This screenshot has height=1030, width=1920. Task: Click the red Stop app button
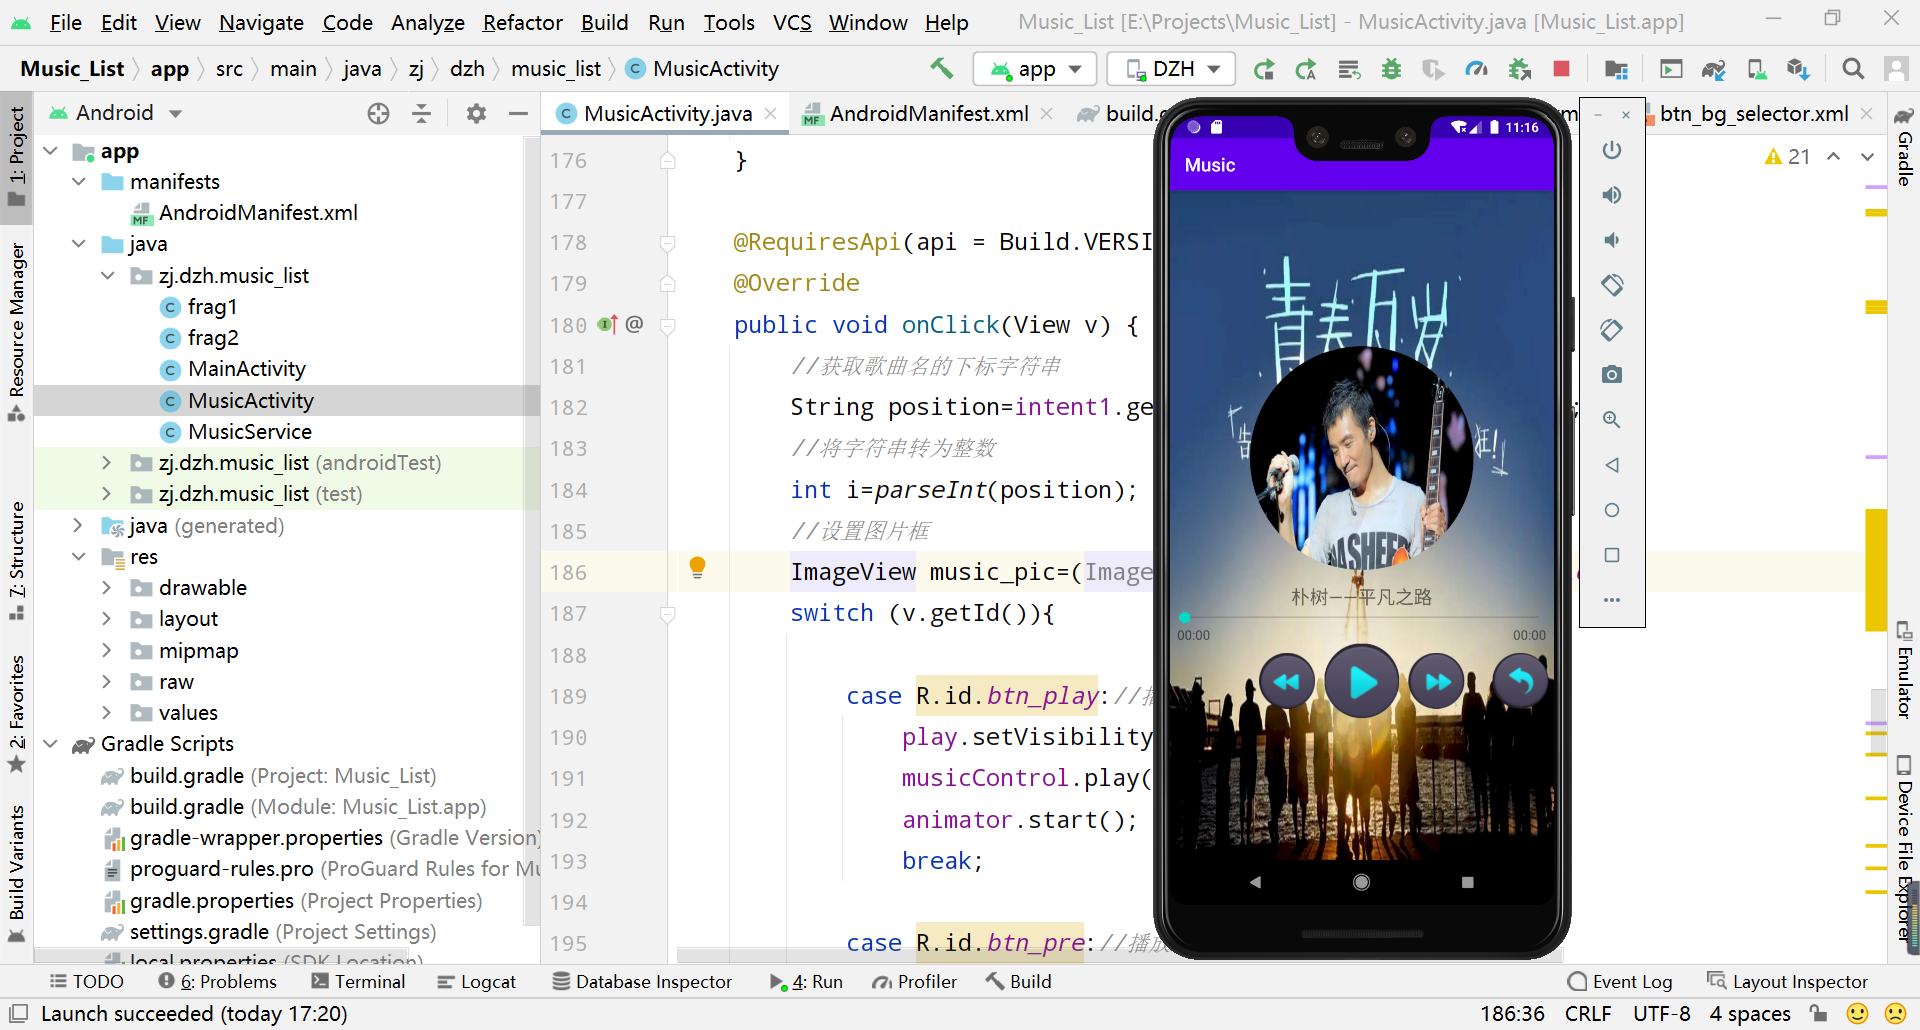coord(1561,68)
